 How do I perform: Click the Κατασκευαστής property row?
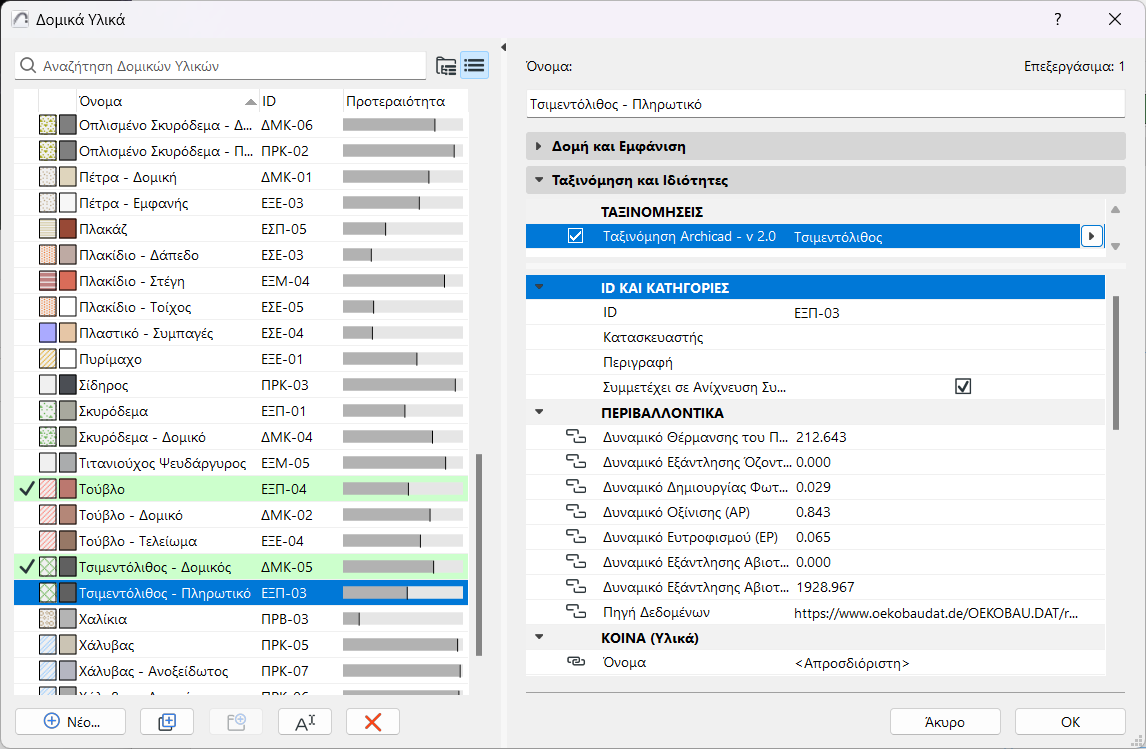816,338
